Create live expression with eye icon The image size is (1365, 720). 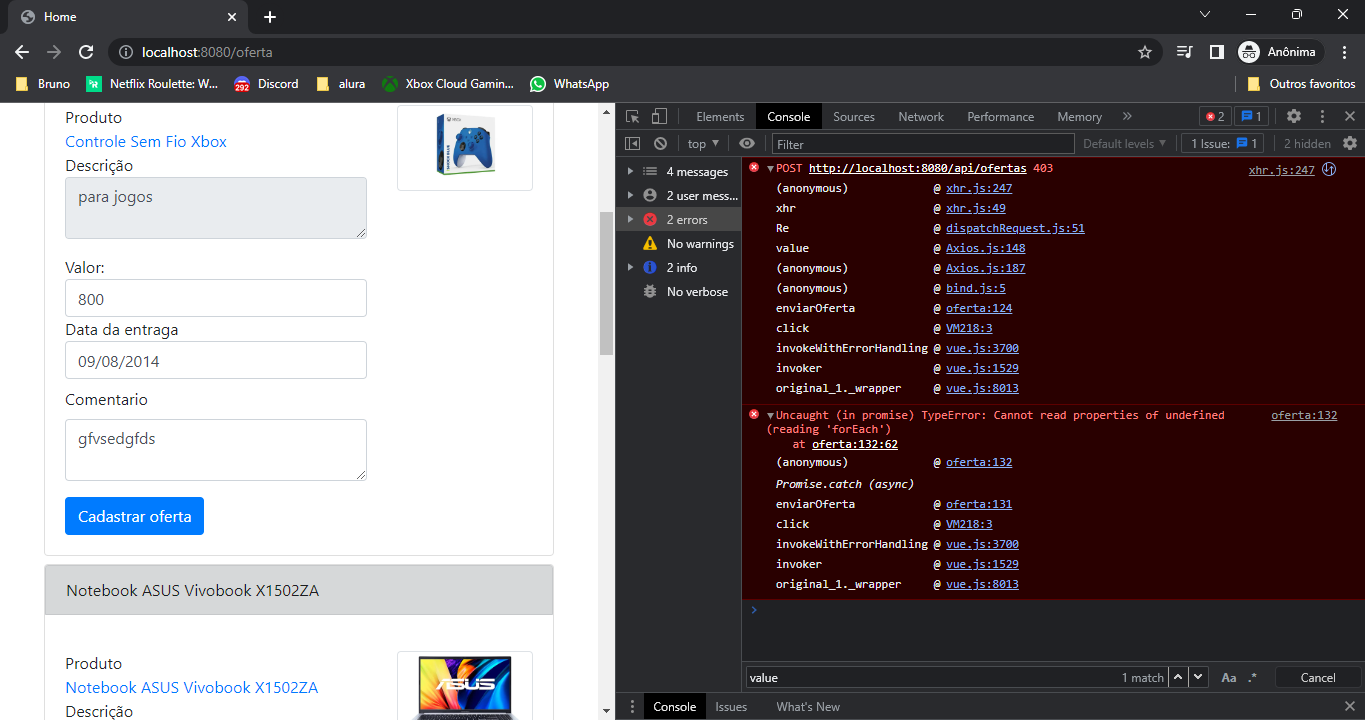click(x=747, y=144)
